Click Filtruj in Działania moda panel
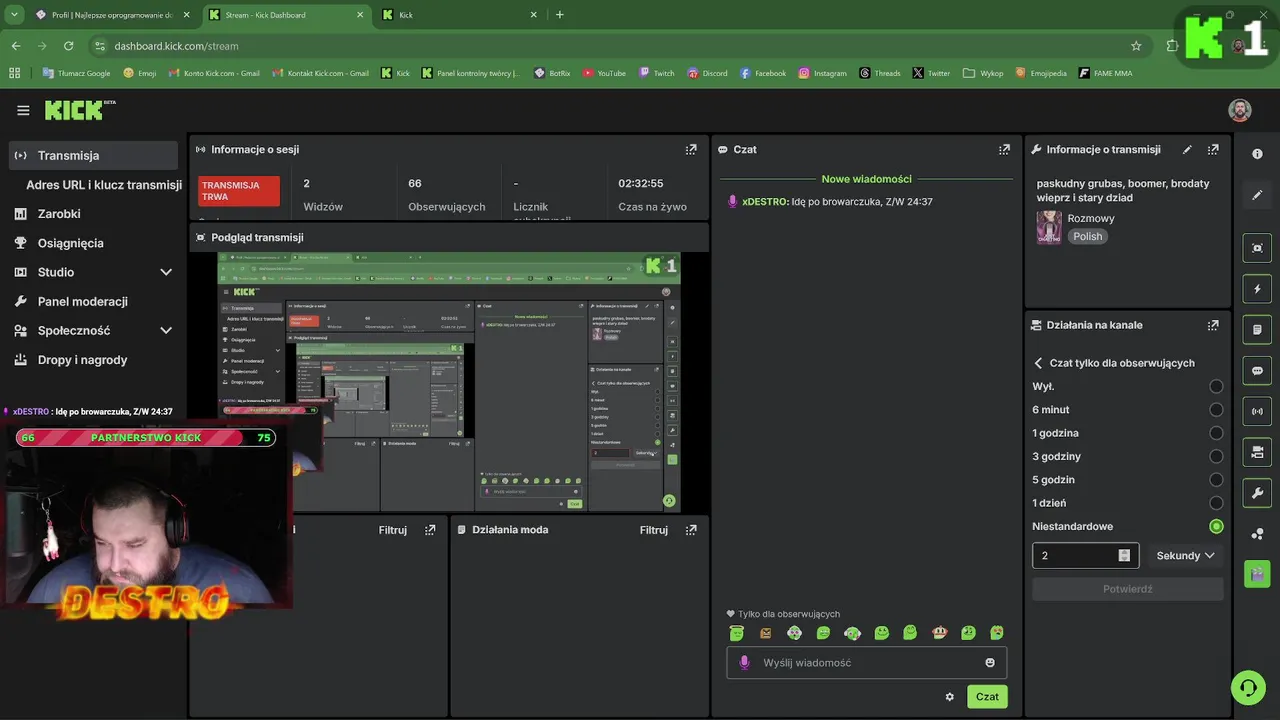 654,530
